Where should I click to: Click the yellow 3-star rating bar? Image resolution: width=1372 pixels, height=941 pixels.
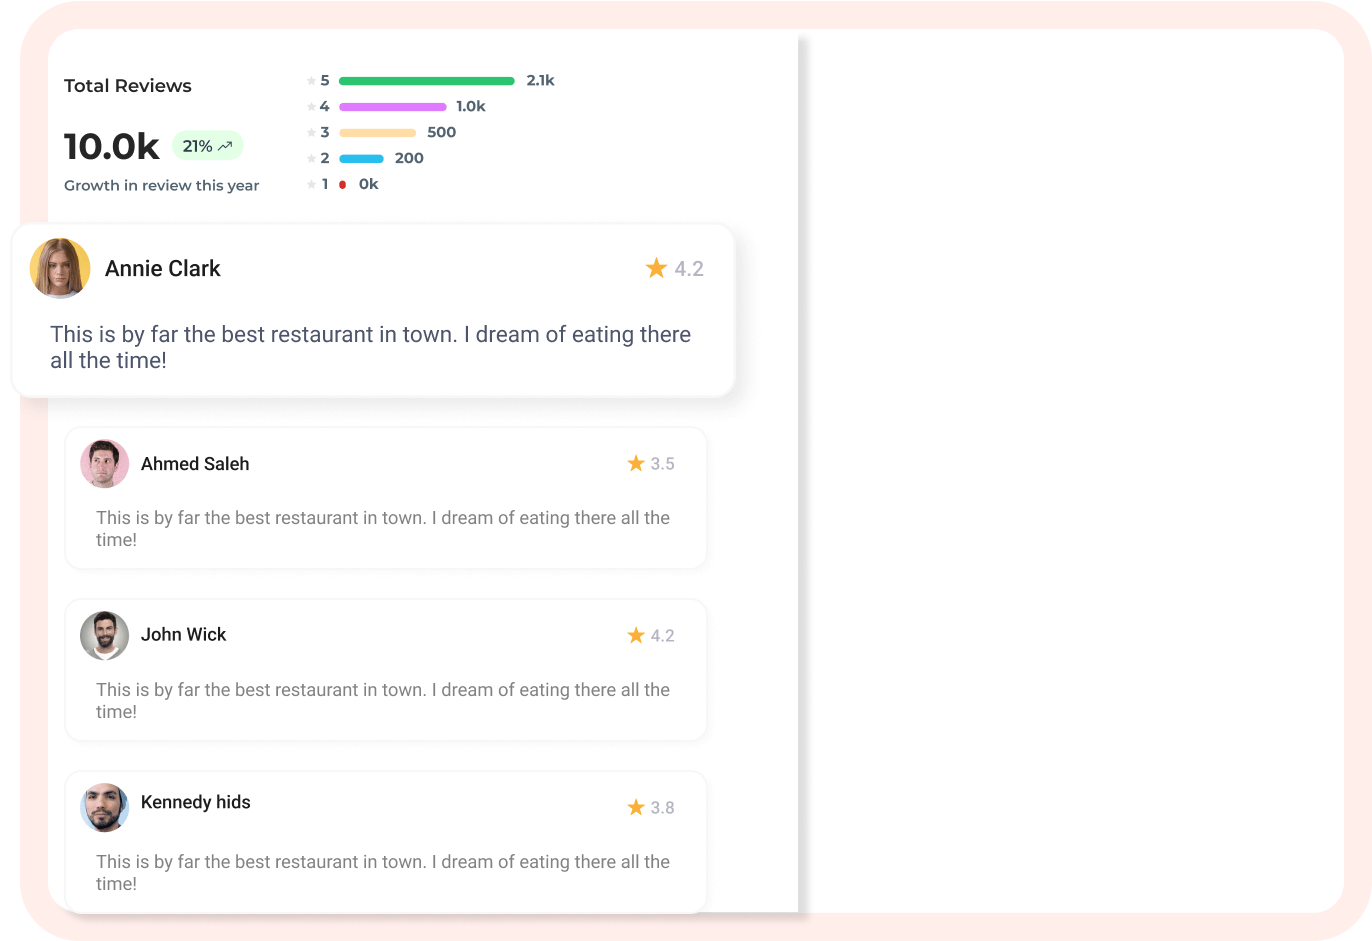[377, 133]
